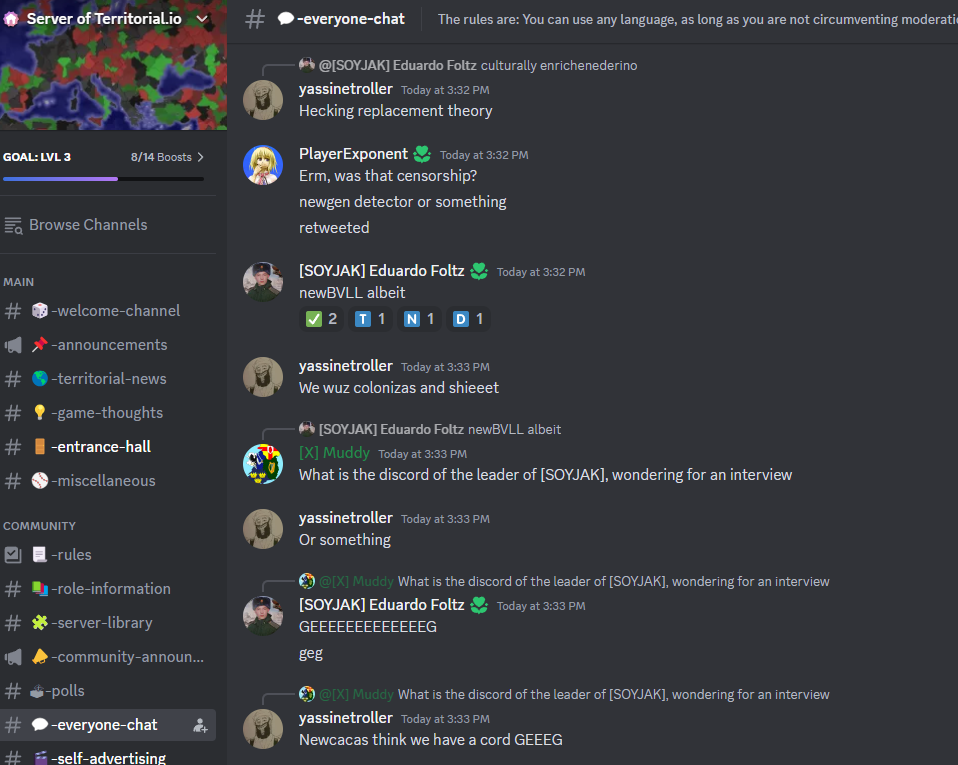Click PlayerExponent's avatar image

click(x=263, y=165)
